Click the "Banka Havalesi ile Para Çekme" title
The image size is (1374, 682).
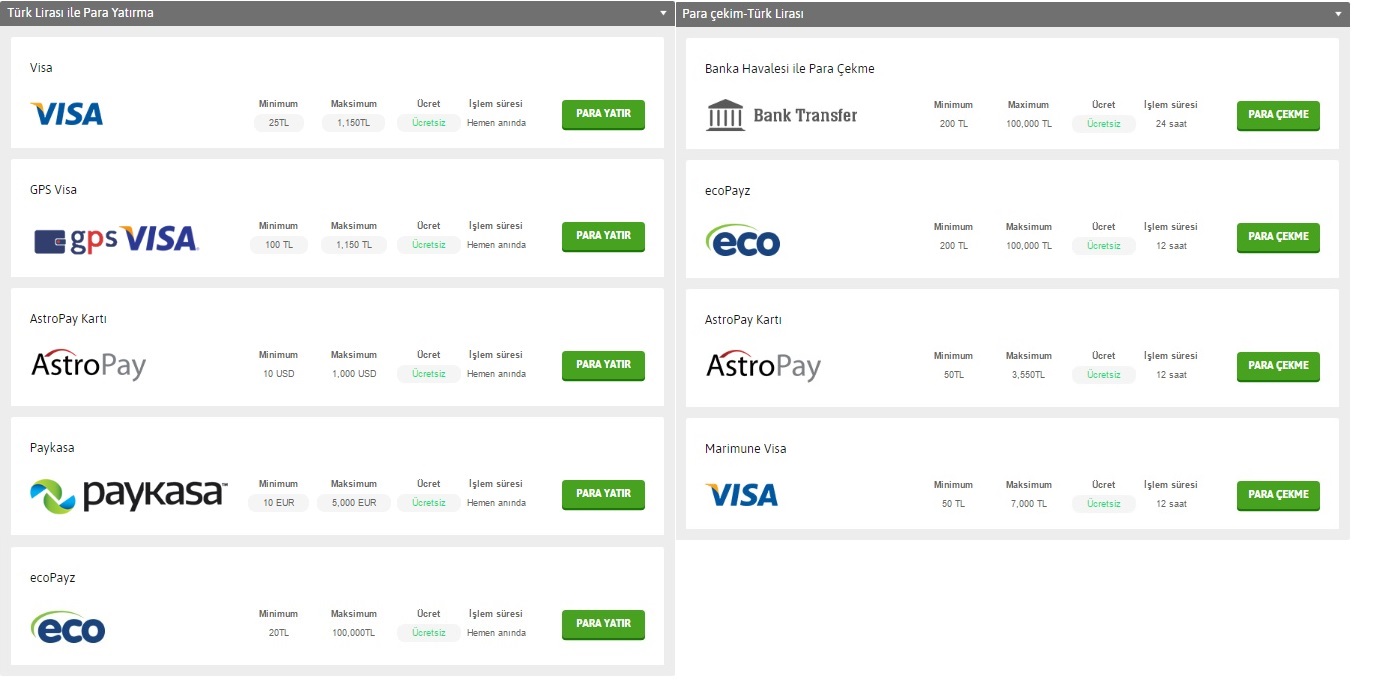[790, 69]
